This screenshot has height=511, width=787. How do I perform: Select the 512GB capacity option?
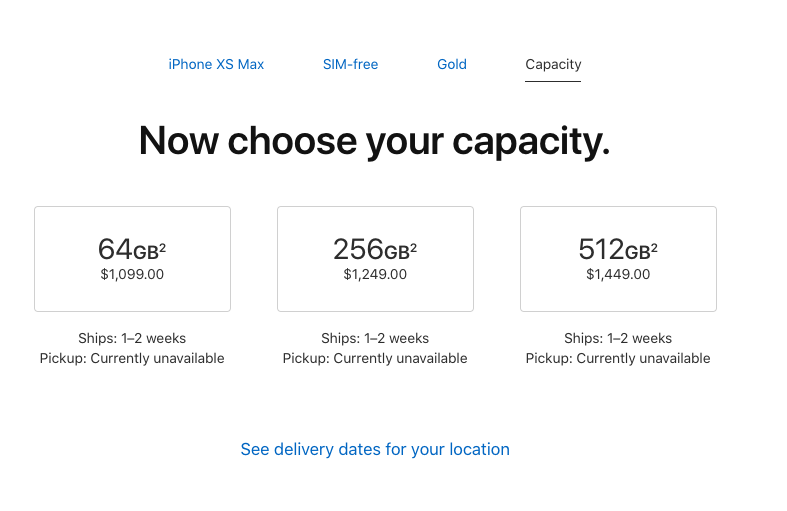pos(618,259)
